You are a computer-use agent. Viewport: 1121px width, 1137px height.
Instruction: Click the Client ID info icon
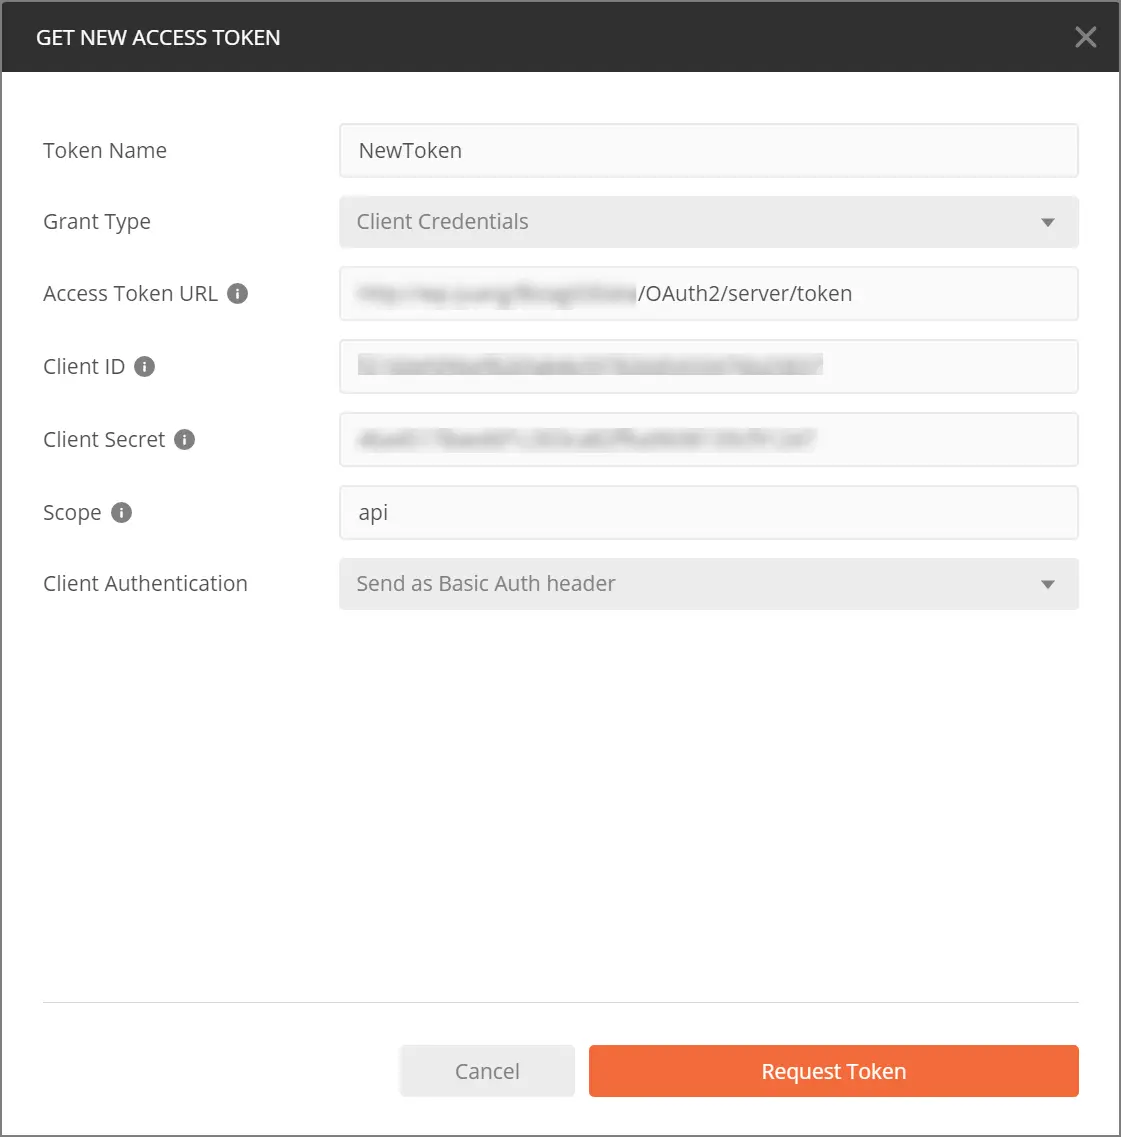[x=144, y=367]
